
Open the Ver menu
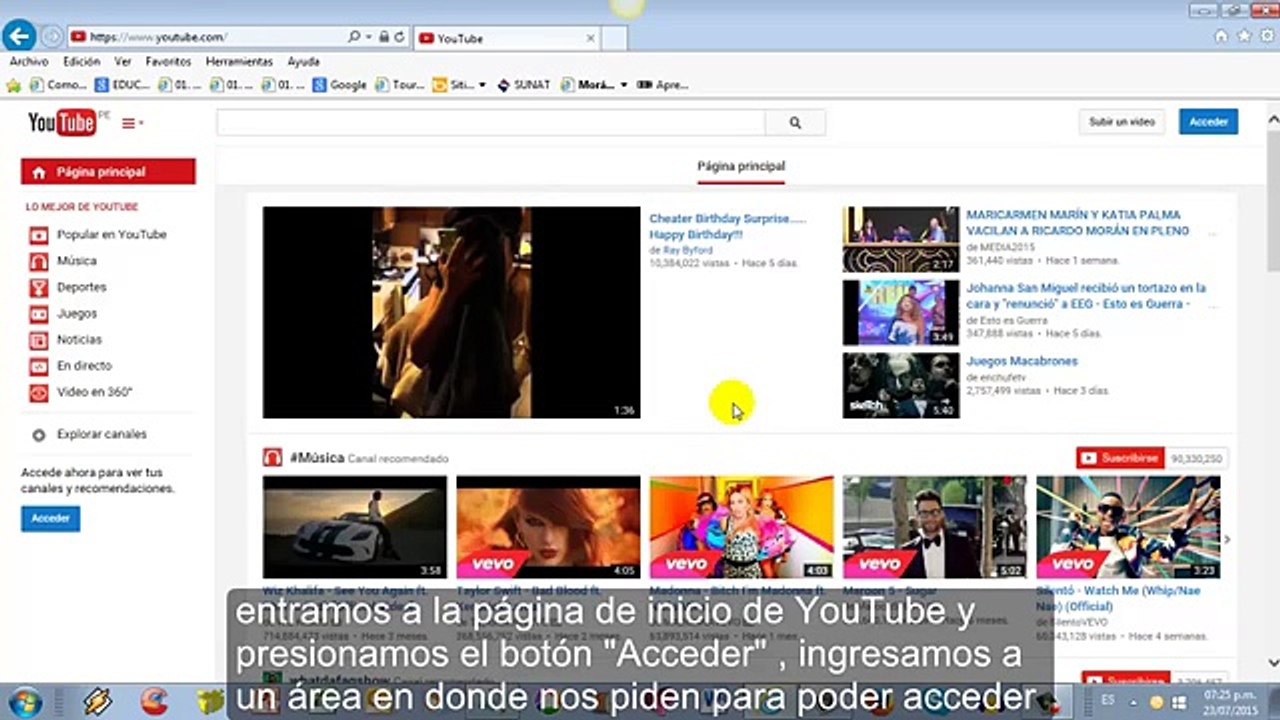click(122, 61)
